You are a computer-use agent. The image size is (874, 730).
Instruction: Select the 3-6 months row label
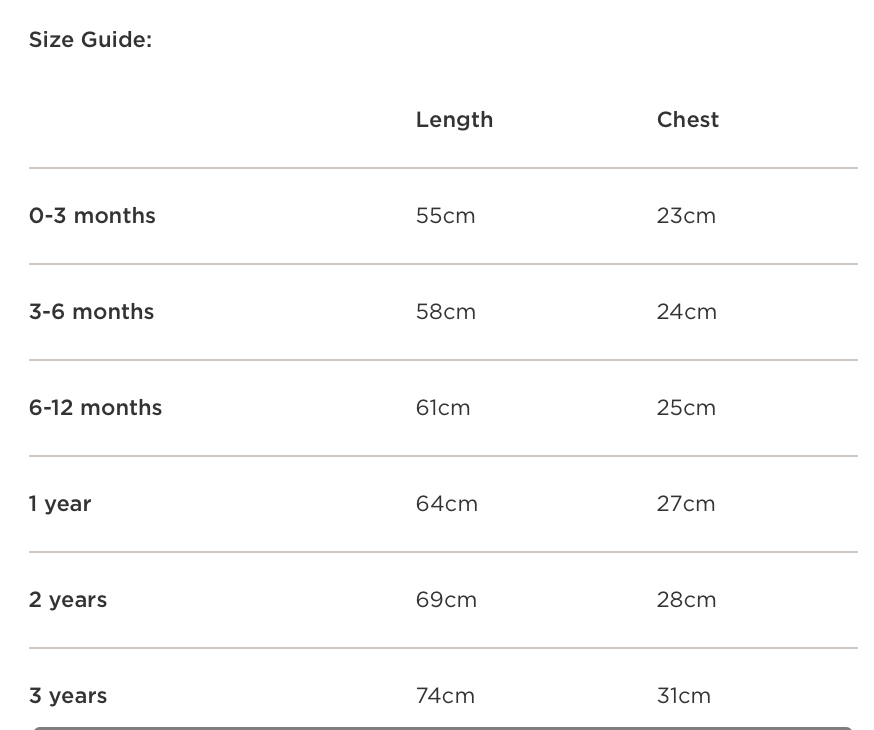pyautogui.click(x=91, y=312)
